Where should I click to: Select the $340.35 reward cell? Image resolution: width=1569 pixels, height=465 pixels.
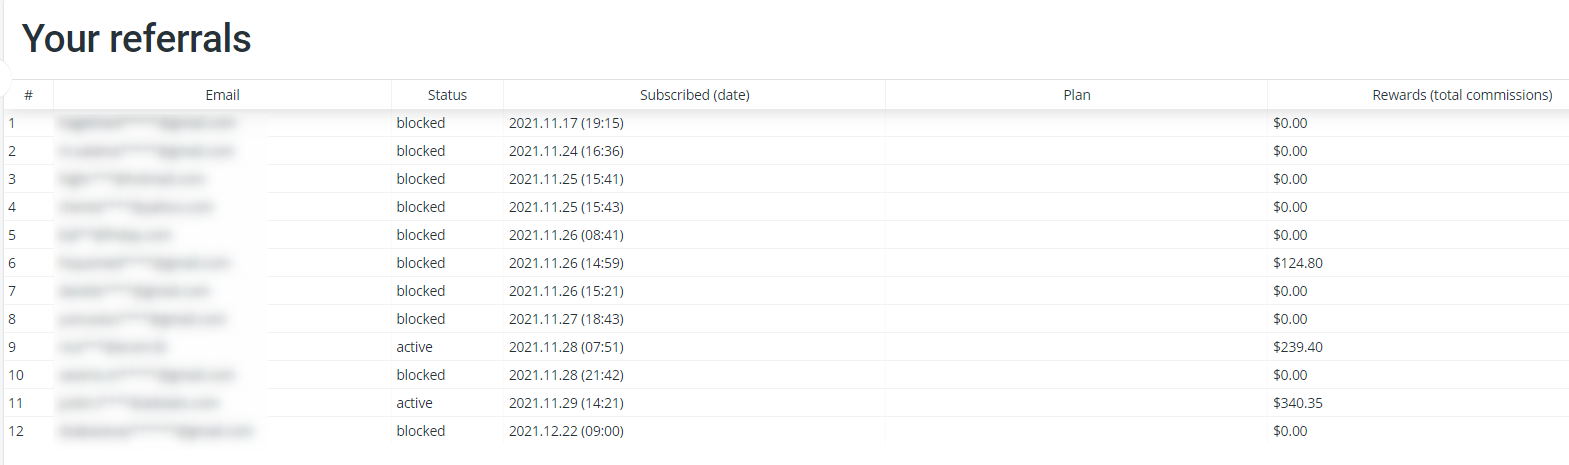point(1297,403)
